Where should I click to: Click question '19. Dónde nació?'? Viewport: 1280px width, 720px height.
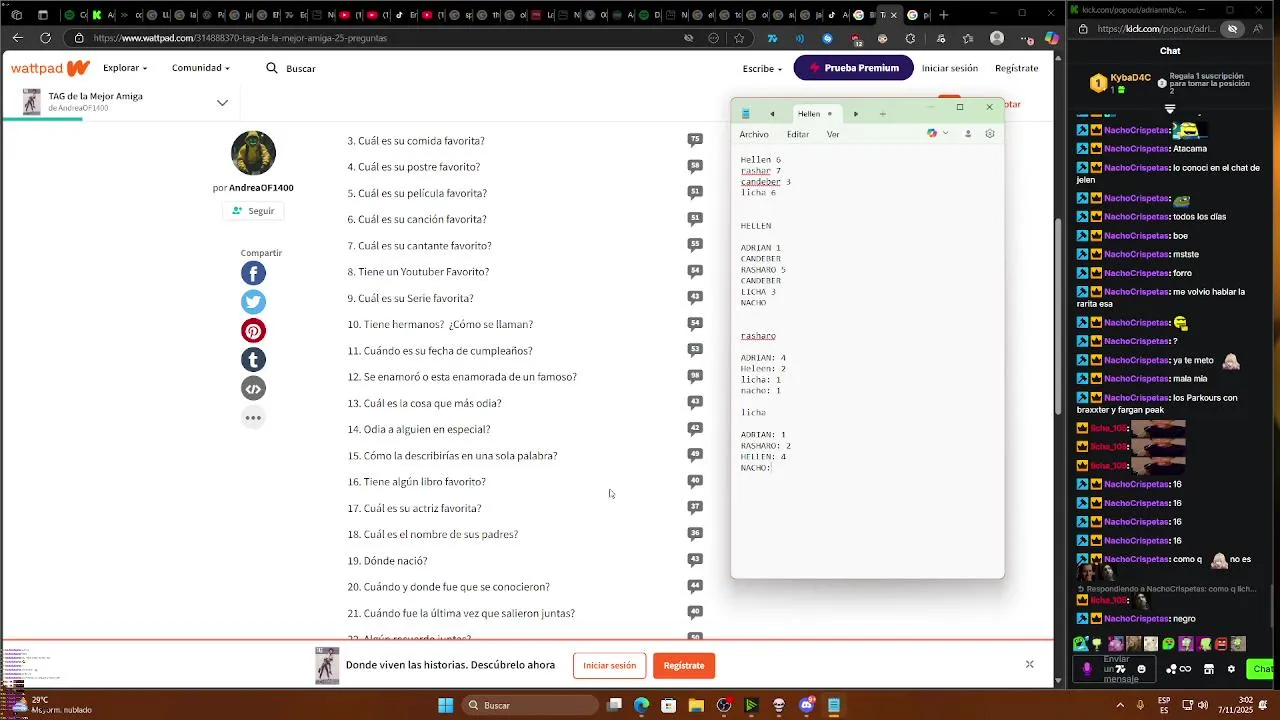(x=387, y=561)
